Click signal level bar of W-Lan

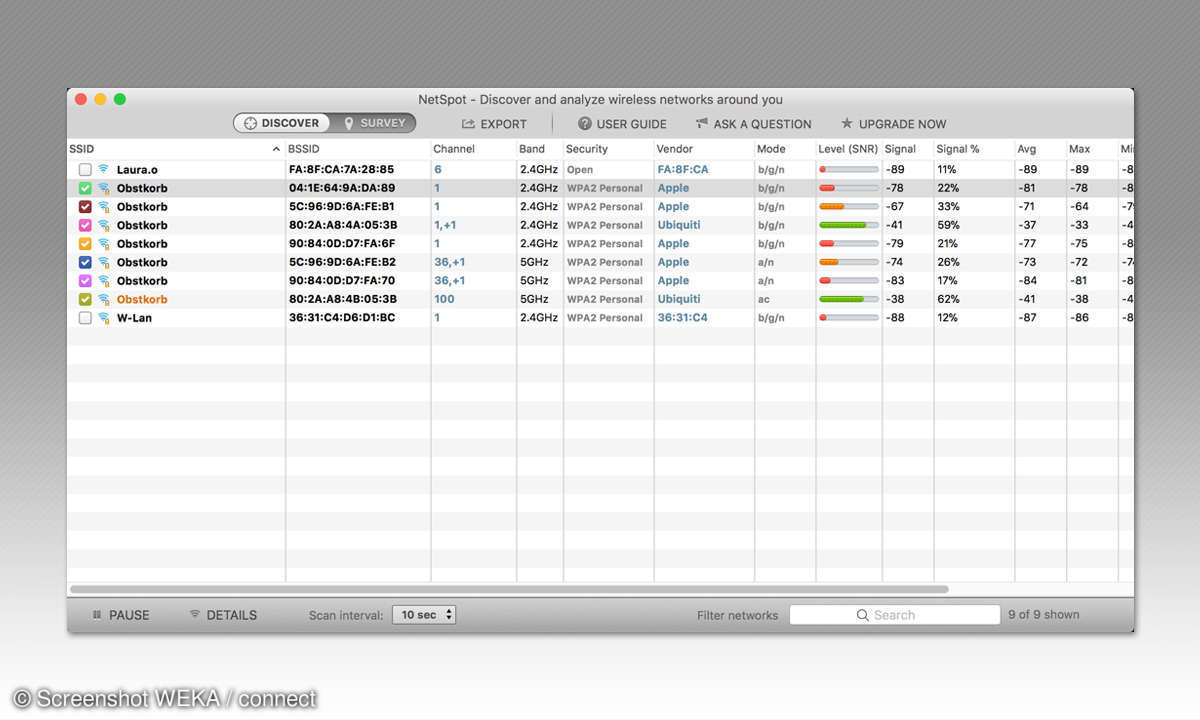pyautogui.click(x=849, y=318)
